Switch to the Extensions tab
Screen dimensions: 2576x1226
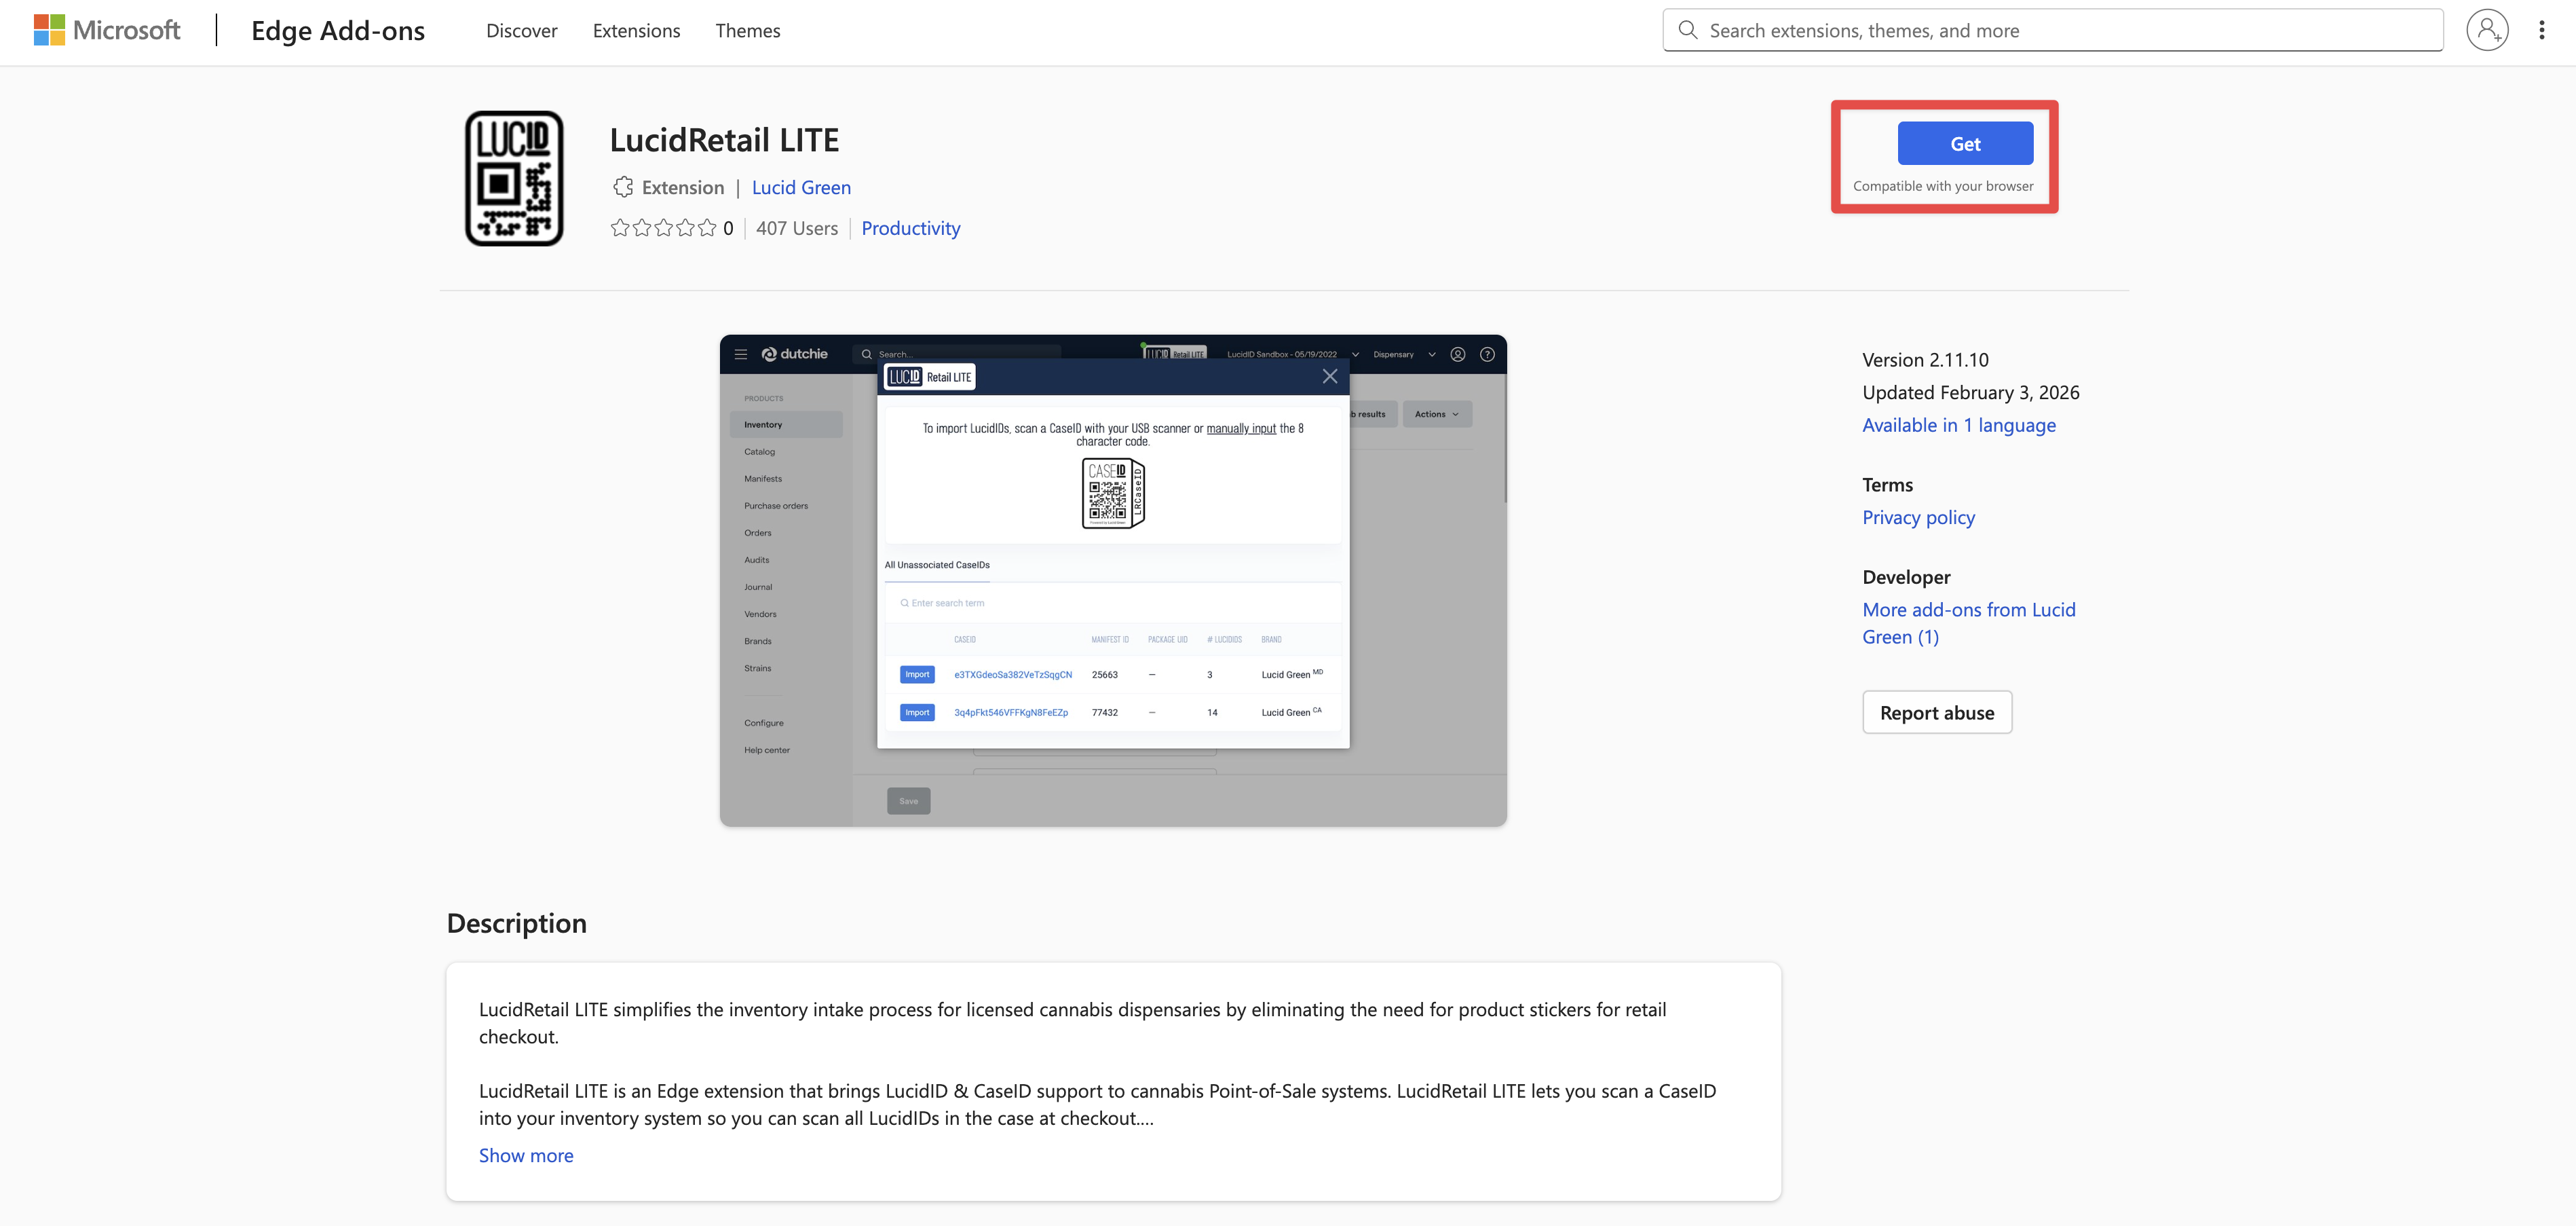(636, 30)
